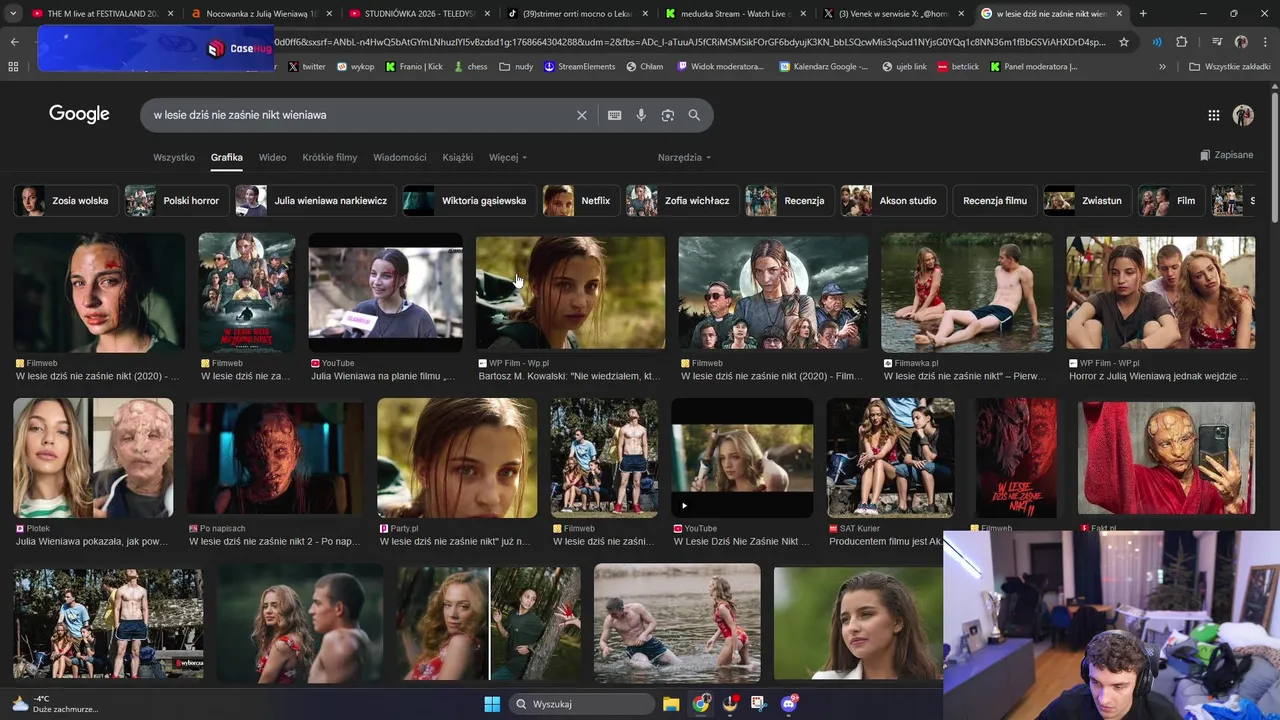1280x720 pixels.
Task: Switch to THE M live at FESTIVALAND tab
Action: 100,14
